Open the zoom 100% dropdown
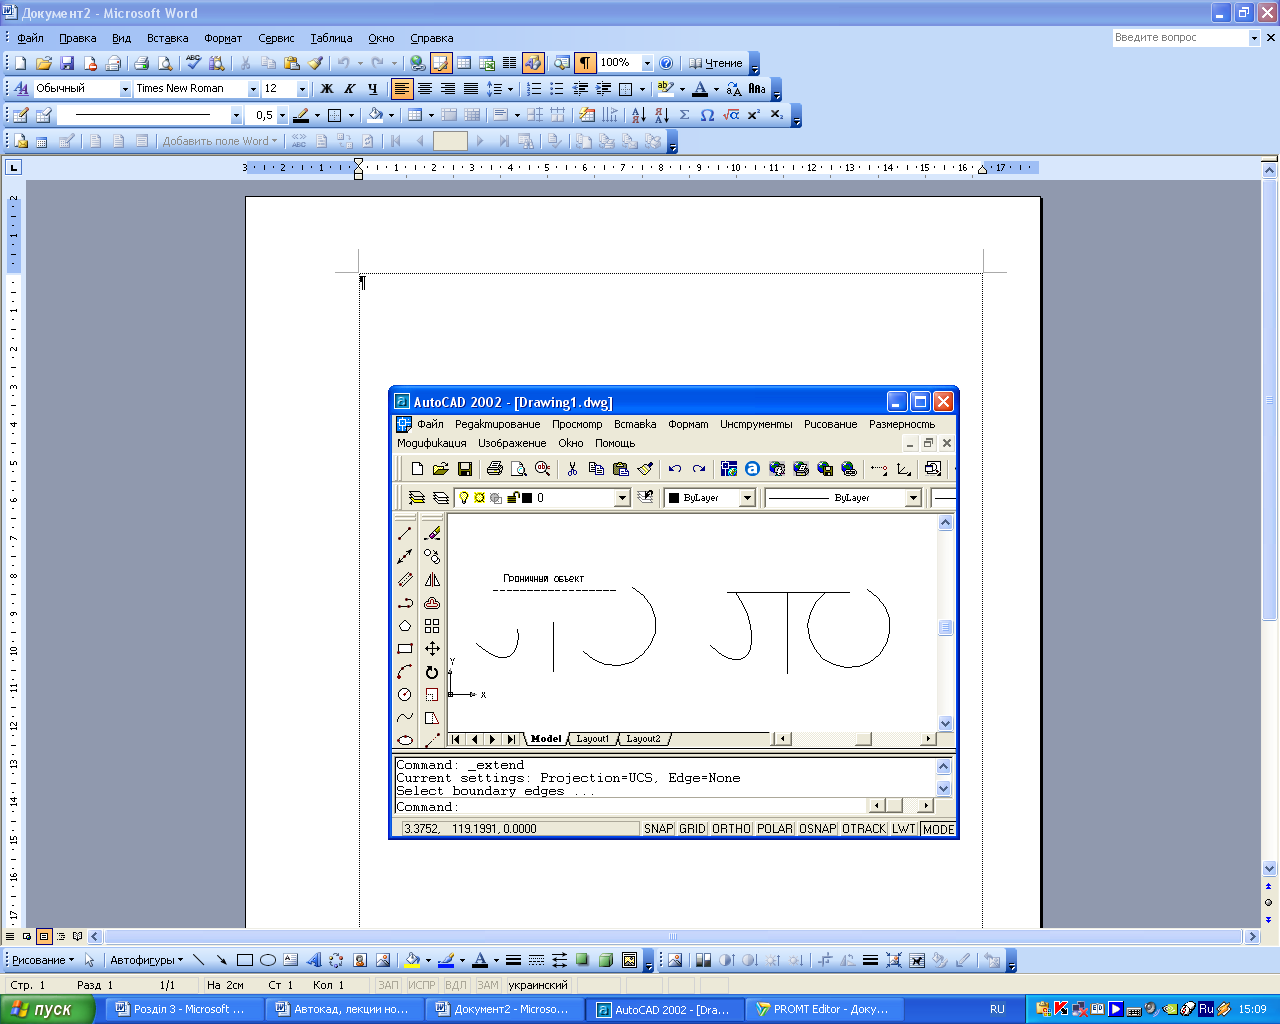Screen dimensions: 1280x1024 click(647, 63)
